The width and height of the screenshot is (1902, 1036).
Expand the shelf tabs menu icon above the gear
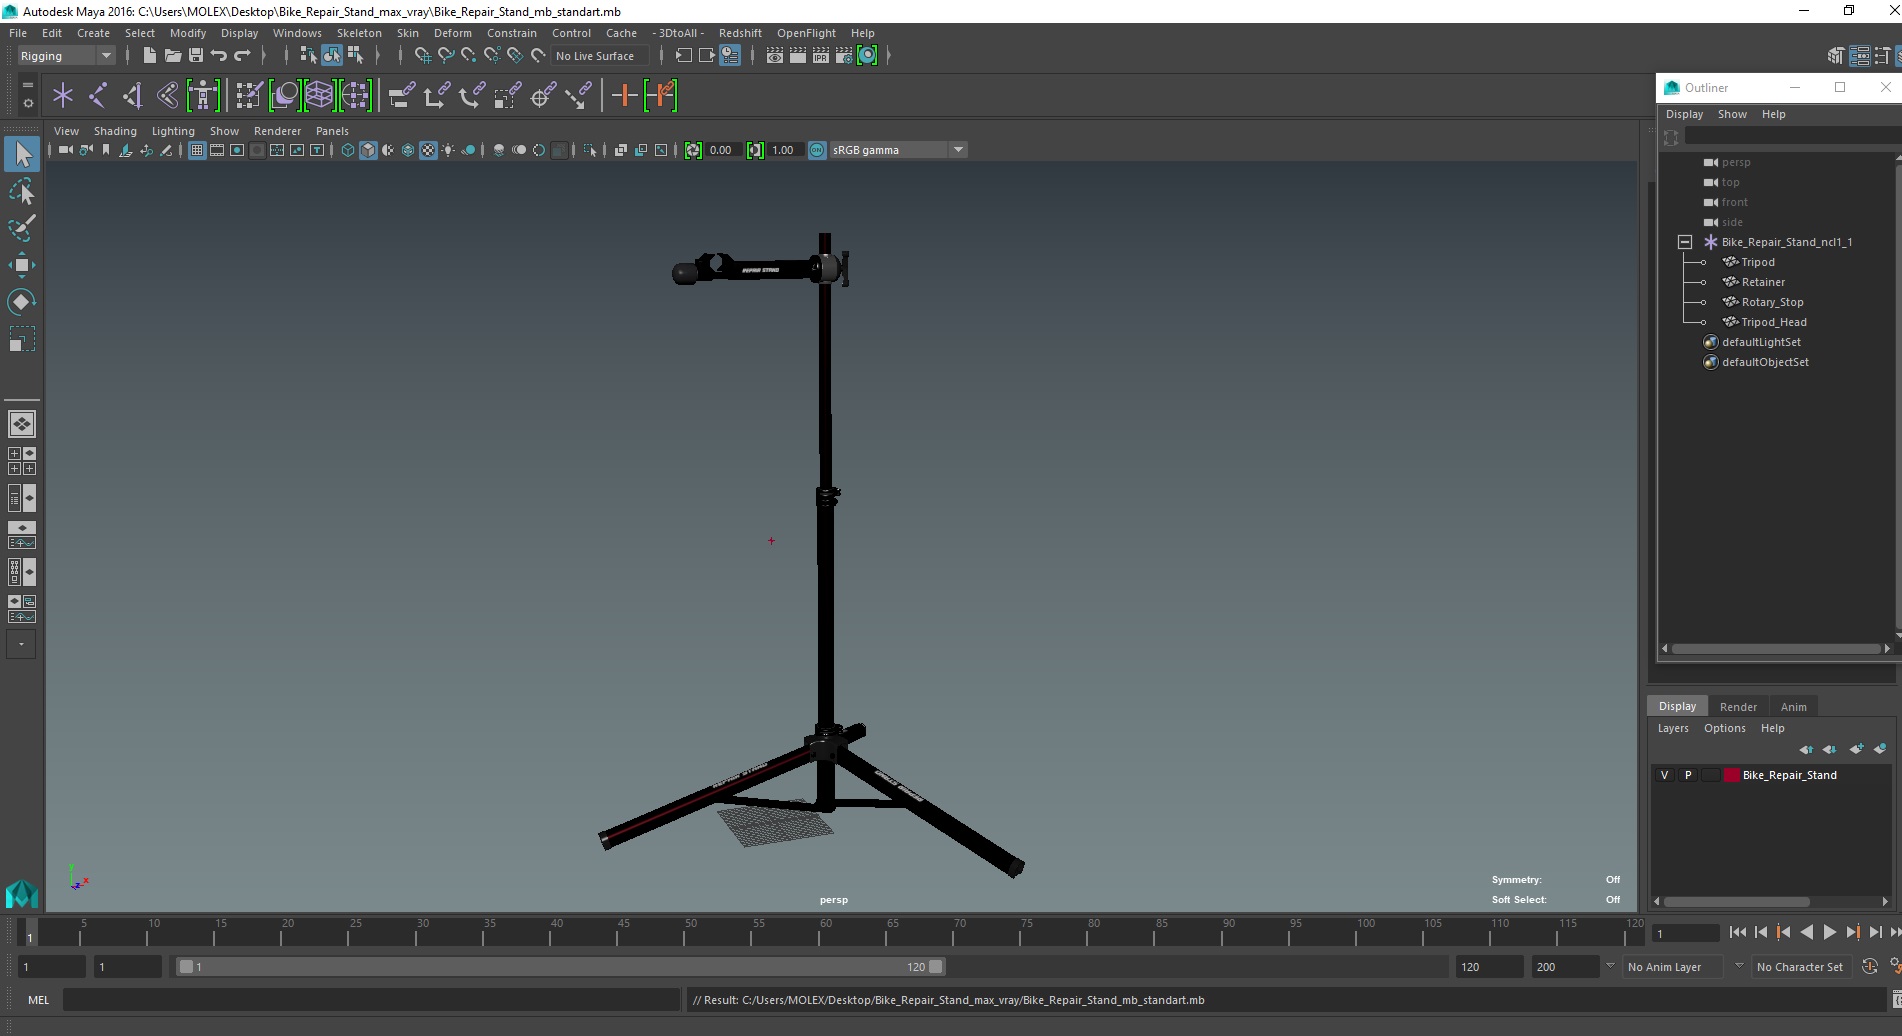(27, 85)
